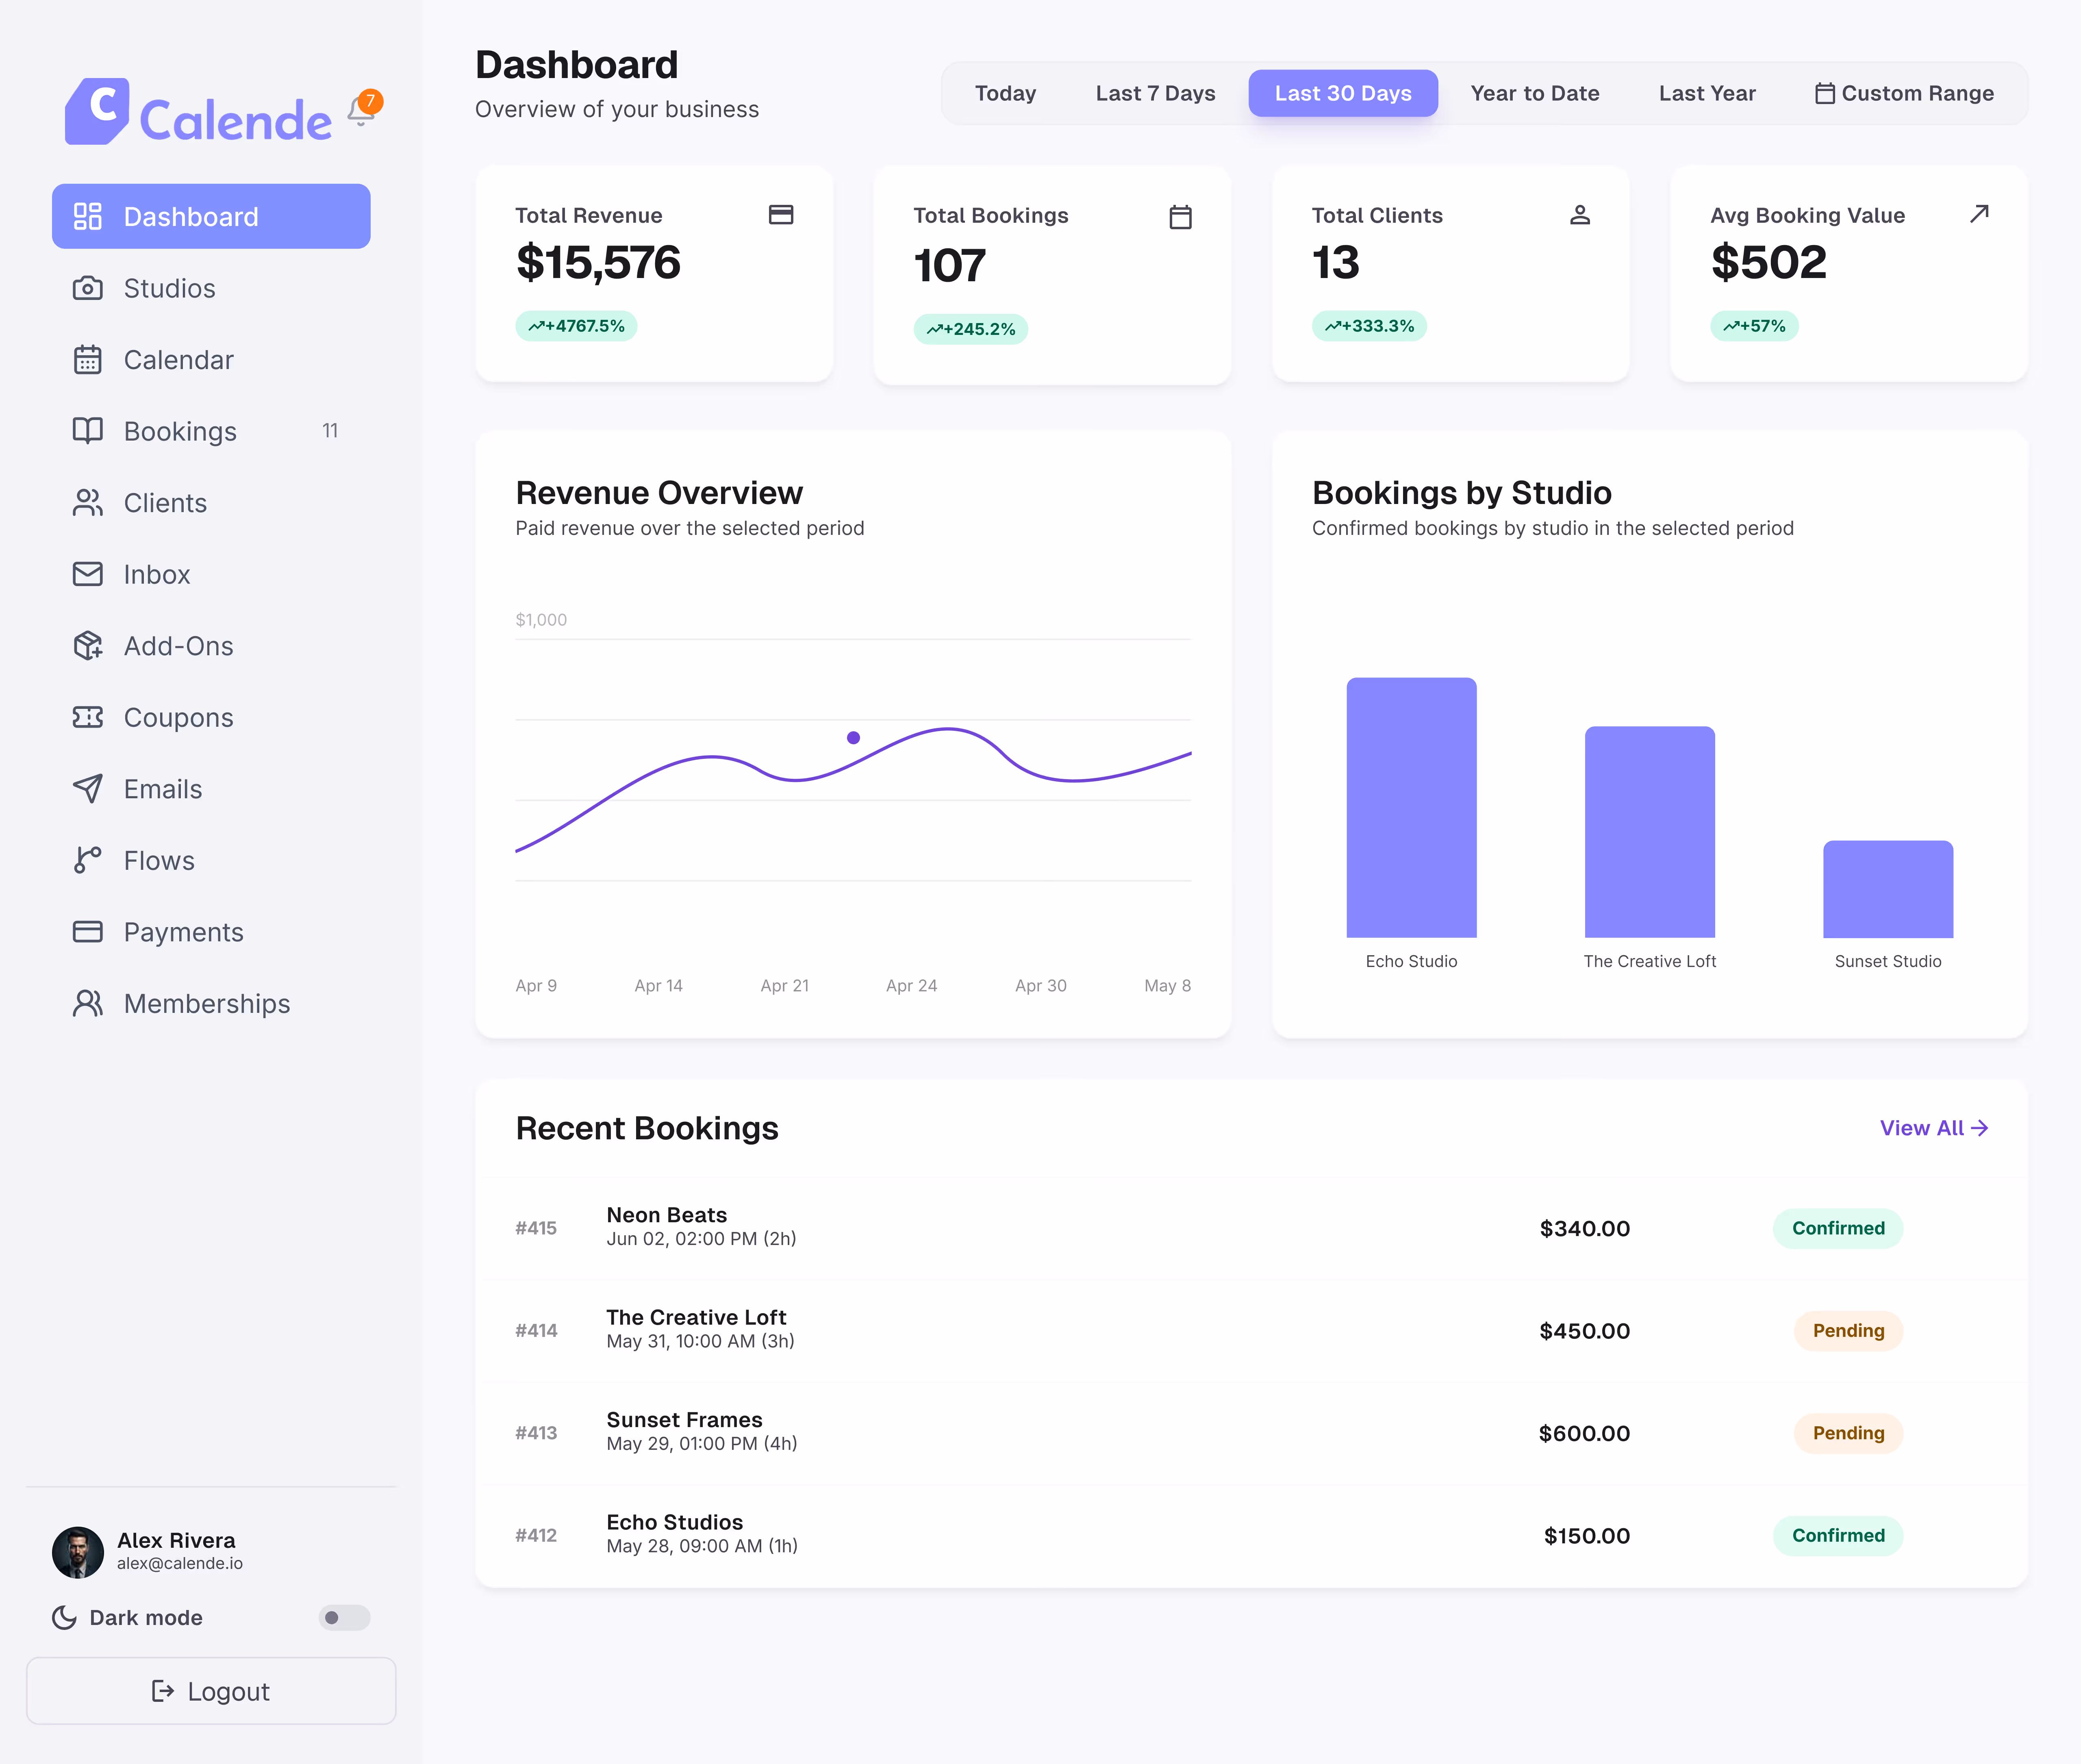Click the Clients people icon
The image size is (2081, 1764).
[x=88, y=503]
